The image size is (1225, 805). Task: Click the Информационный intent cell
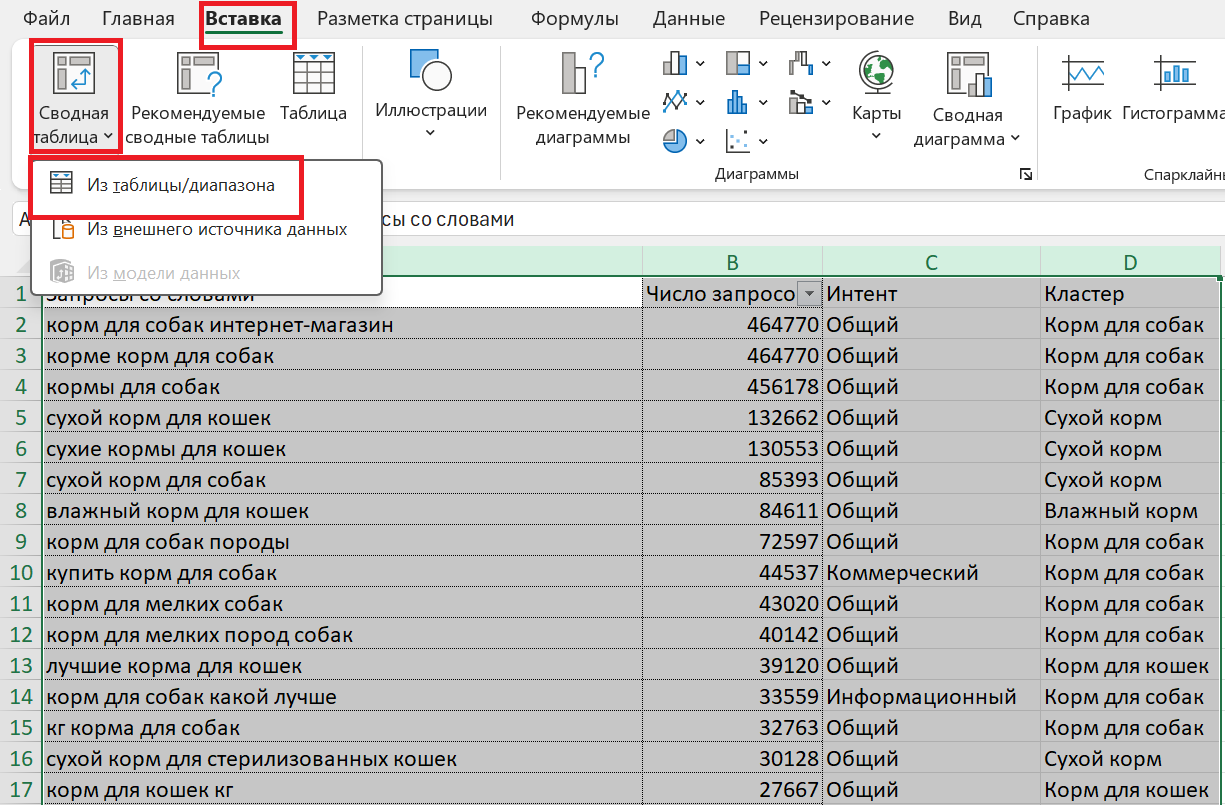pos(931,697)
